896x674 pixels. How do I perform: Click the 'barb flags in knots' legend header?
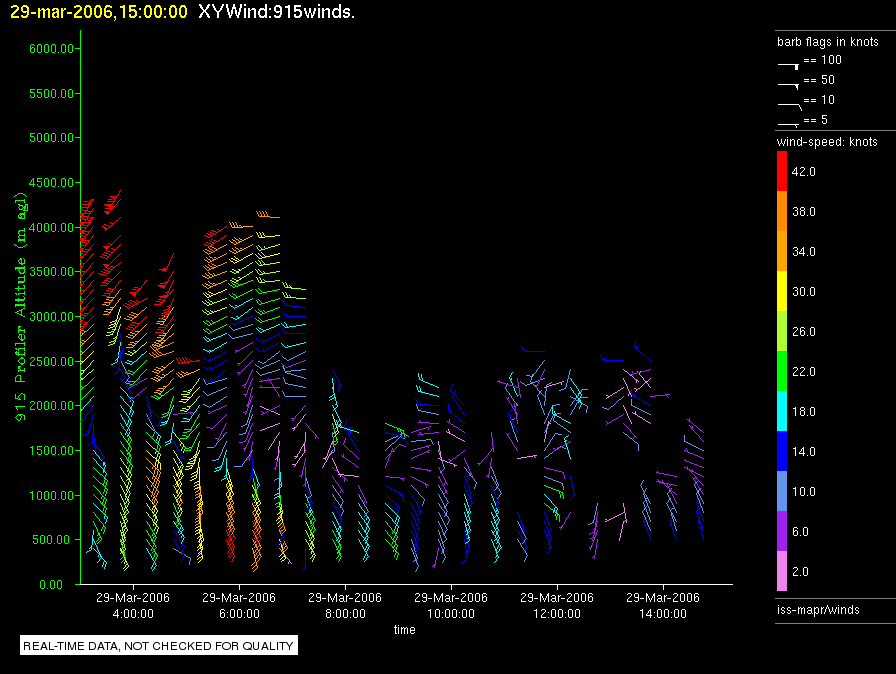827,42
